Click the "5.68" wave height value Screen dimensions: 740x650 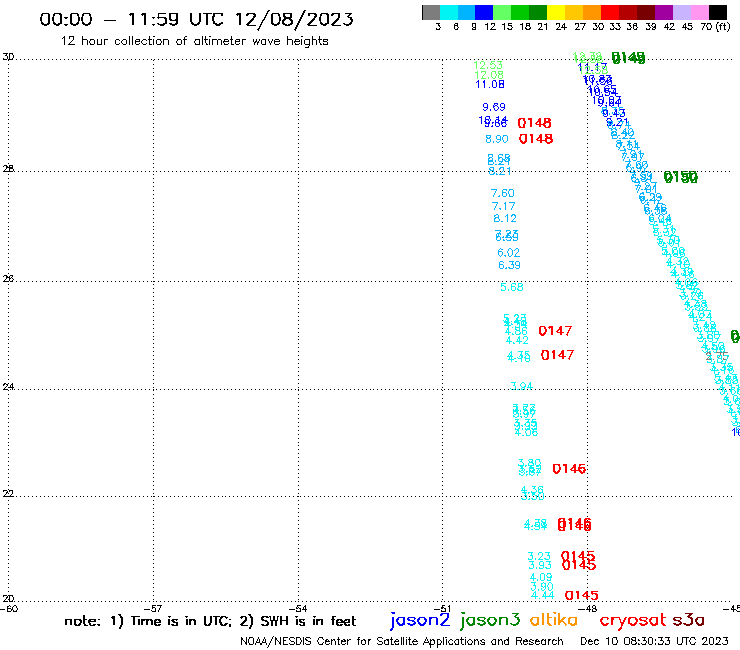pos(512,287)
